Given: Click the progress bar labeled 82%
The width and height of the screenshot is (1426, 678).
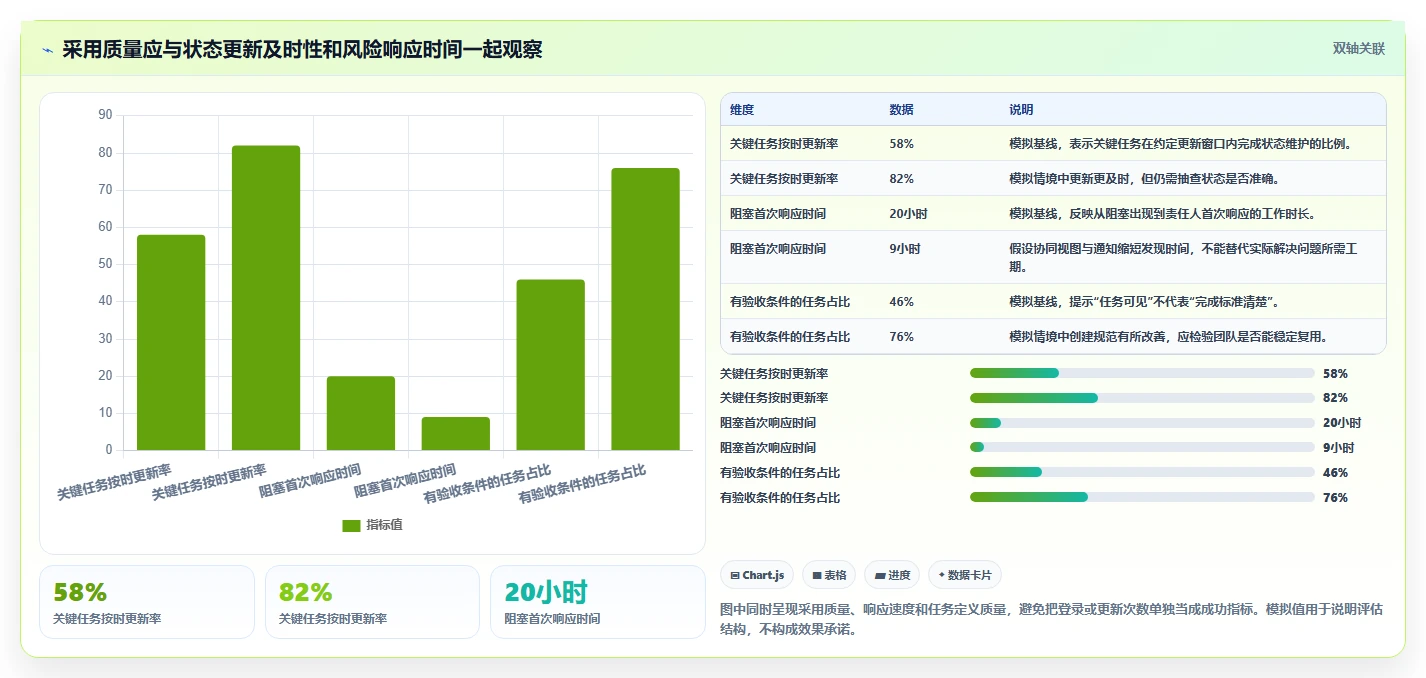Looking at the screenshot, I should (x=1142, y=398).
